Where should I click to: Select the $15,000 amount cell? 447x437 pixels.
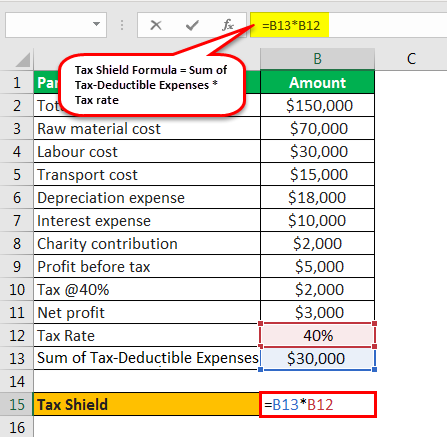317,174
